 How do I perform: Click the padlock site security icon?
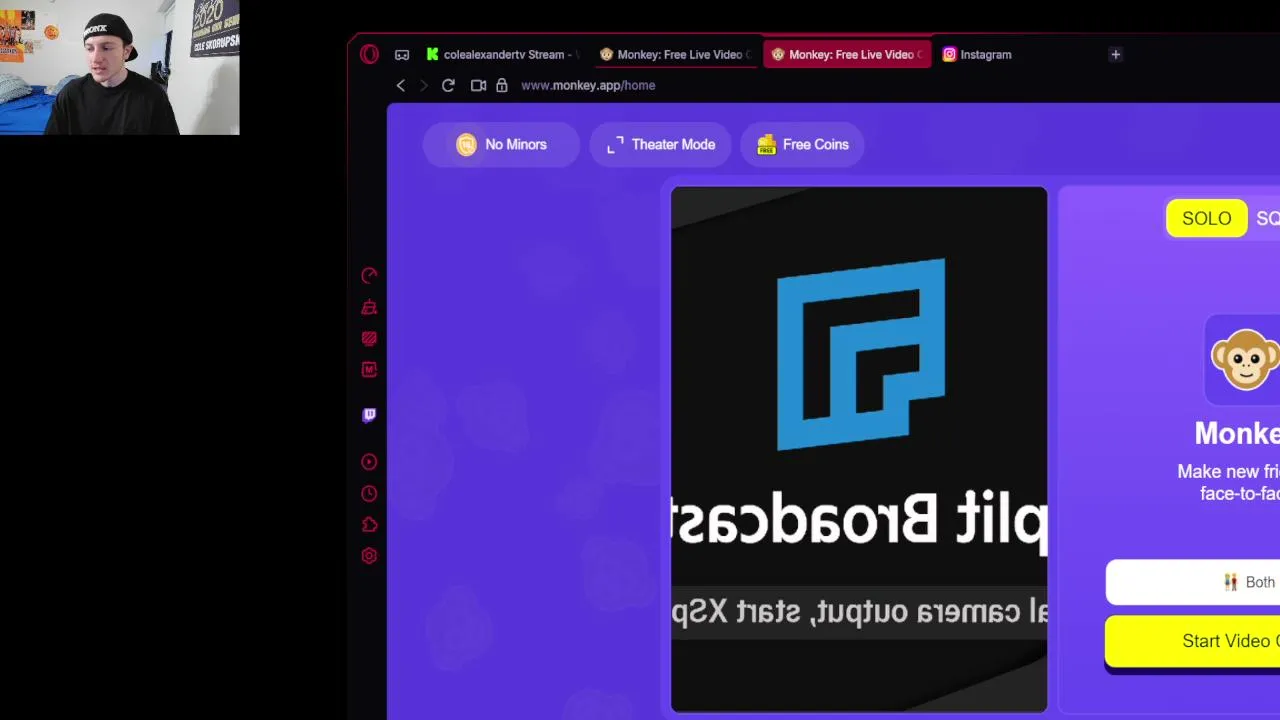(502, 85)
